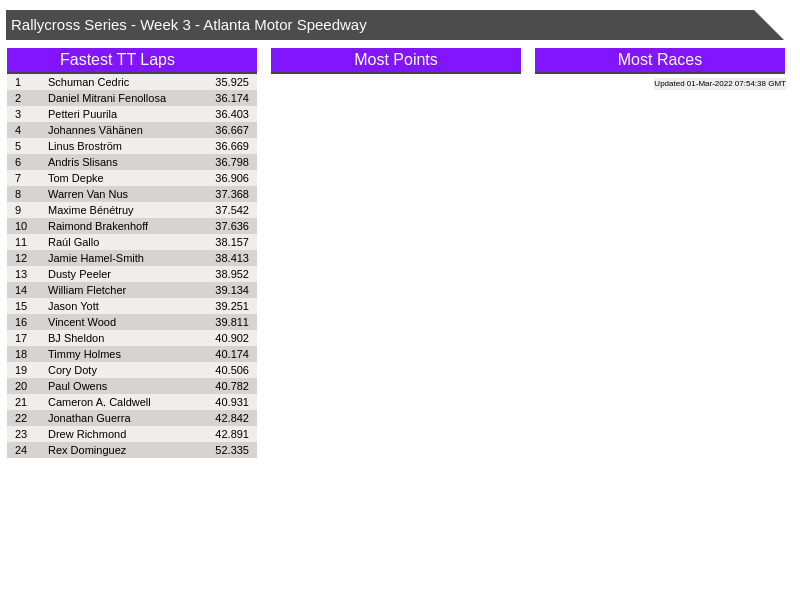Click Vincent Wood's name

point(82,322)
